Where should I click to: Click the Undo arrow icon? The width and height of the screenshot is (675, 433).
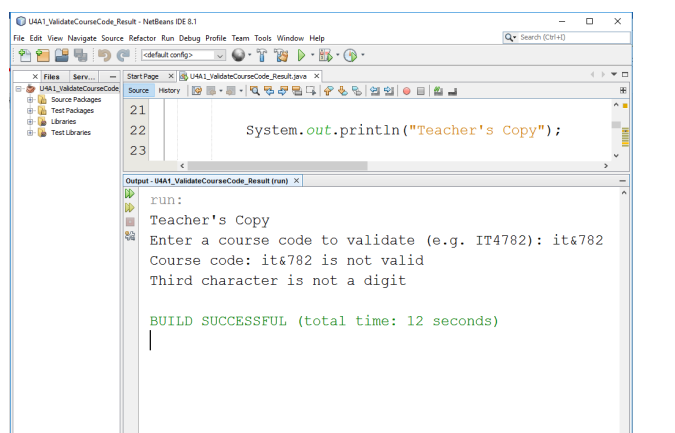104,55
